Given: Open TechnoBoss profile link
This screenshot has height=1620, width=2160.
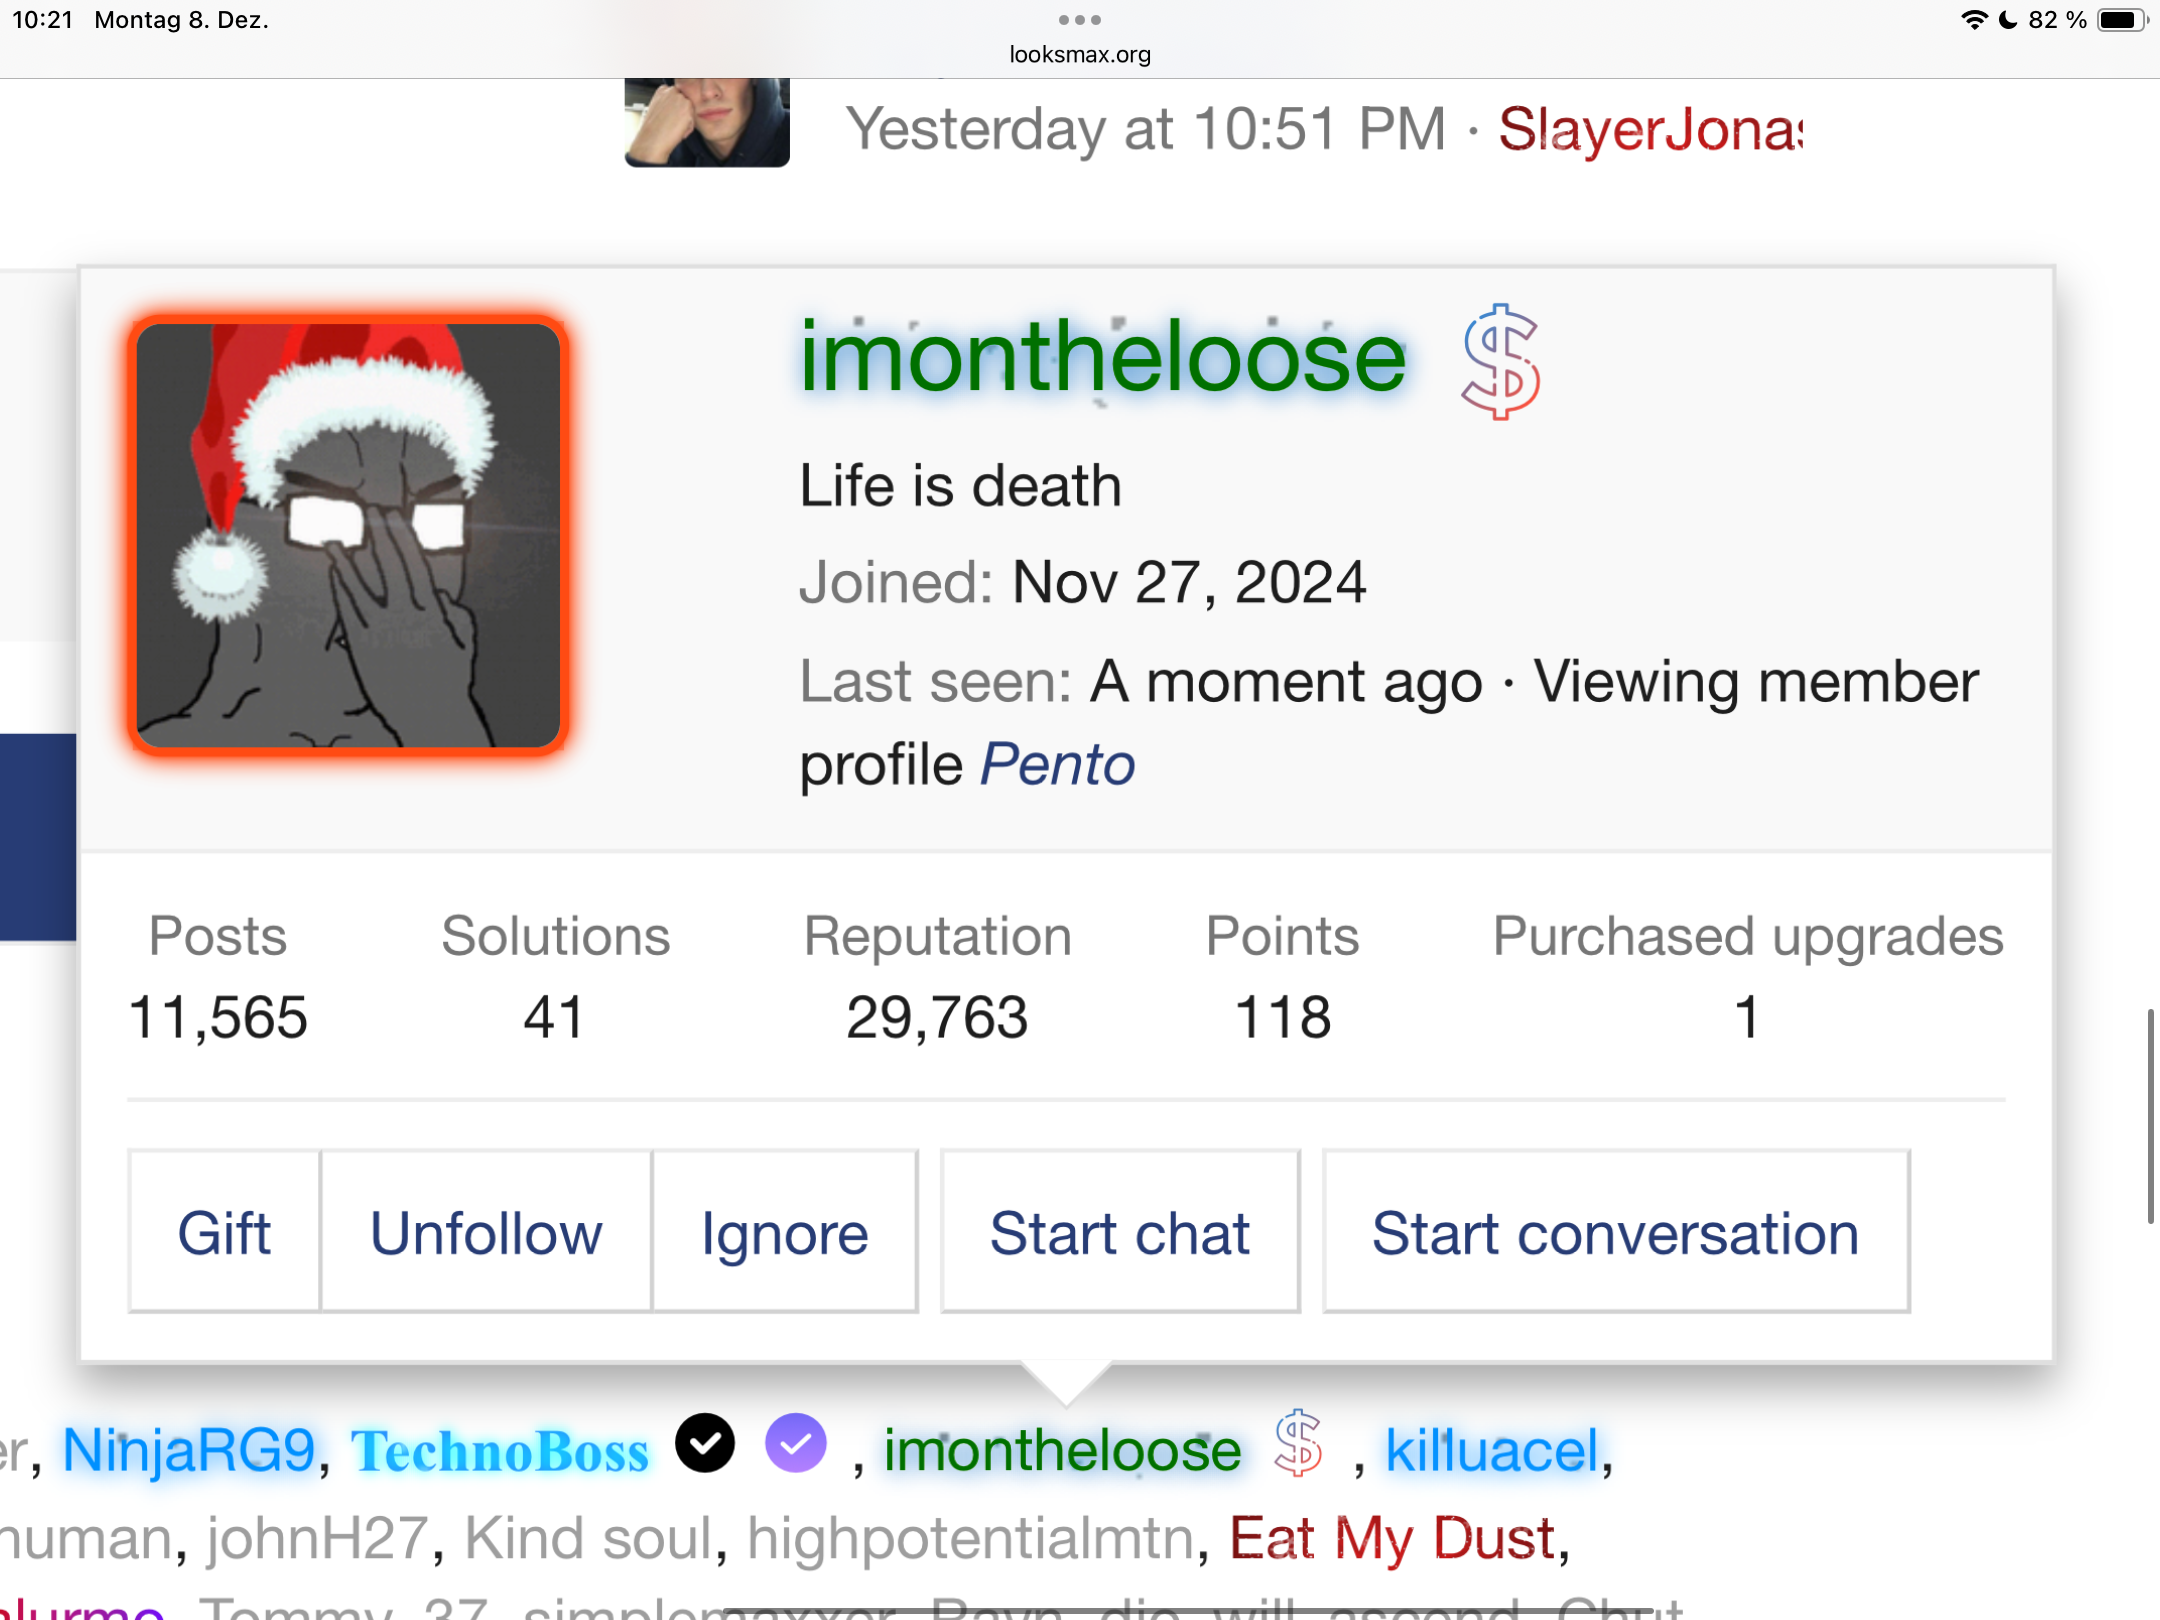Looking at the screenshot, I should click(x=500, y=1450).
